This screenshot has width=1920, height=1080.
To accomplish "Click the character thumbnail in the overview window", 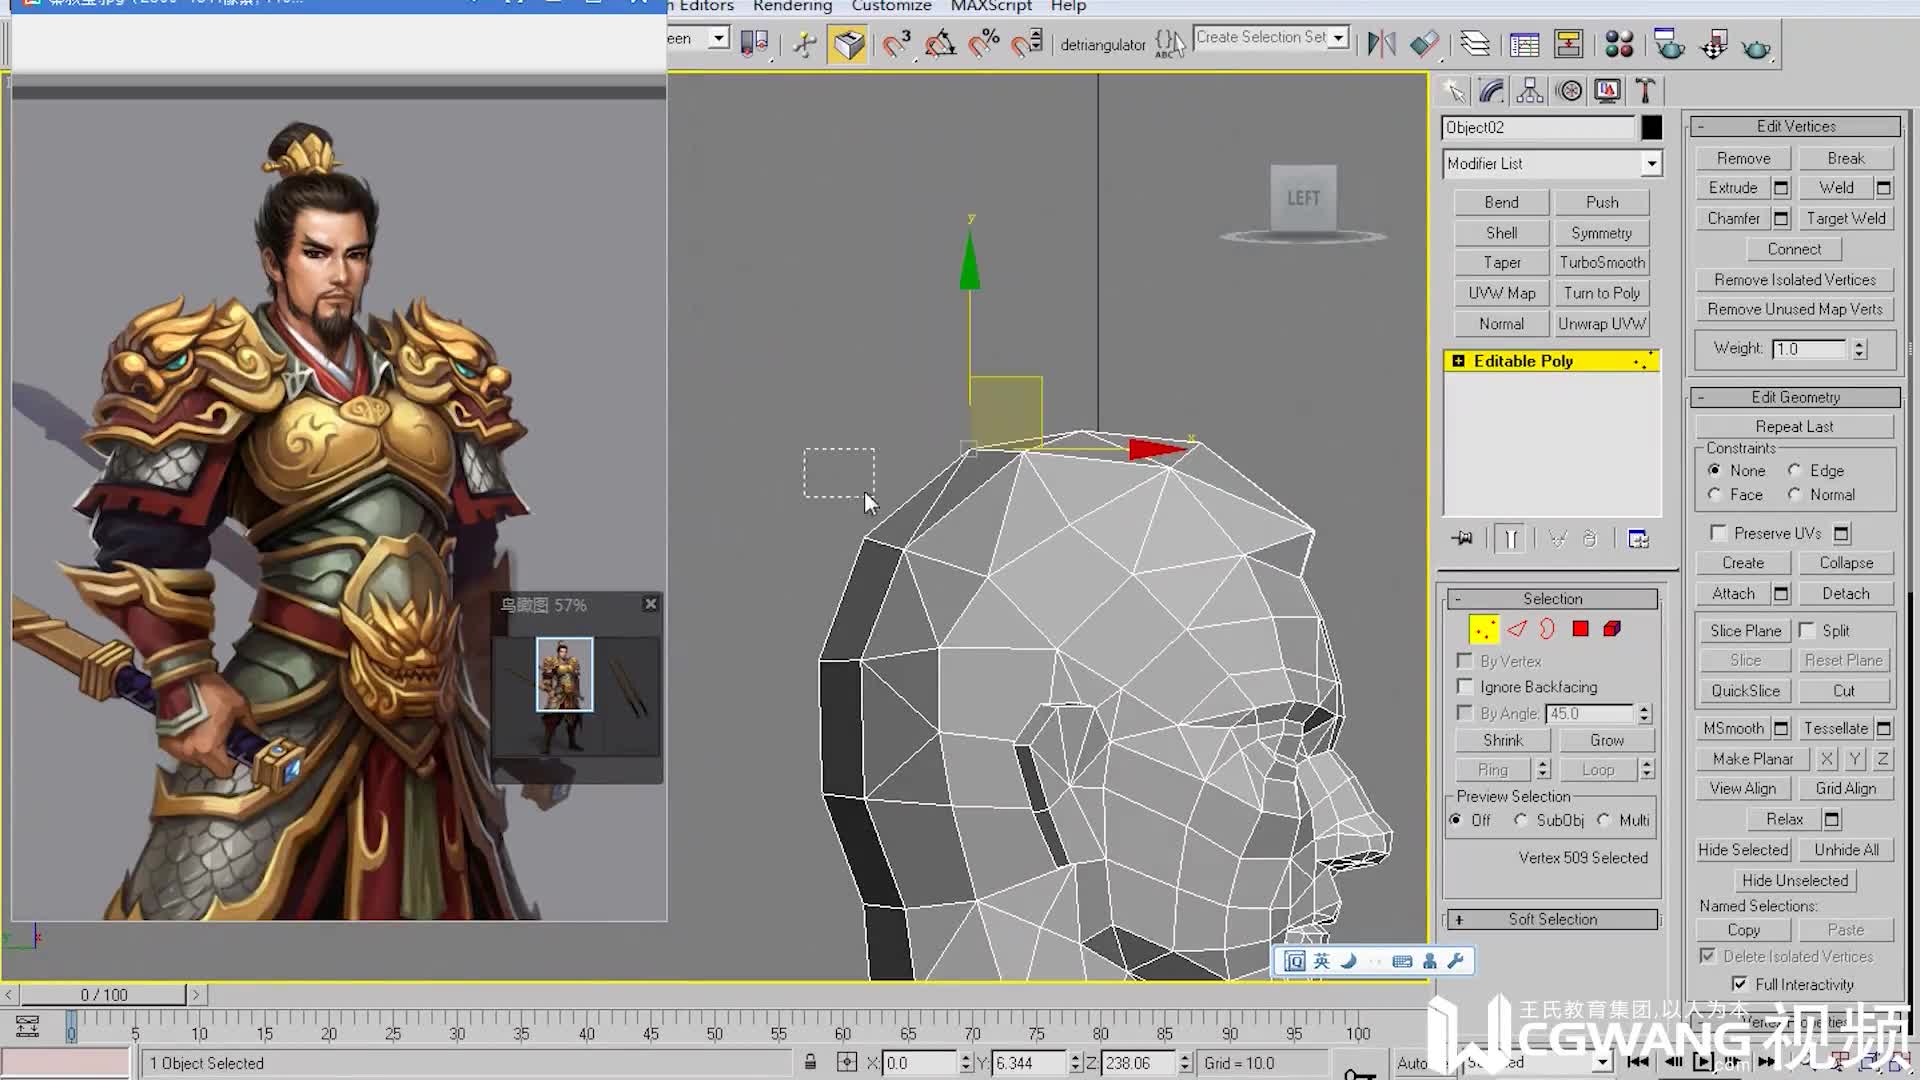I will pyautogui.click(x=563, y=674).
